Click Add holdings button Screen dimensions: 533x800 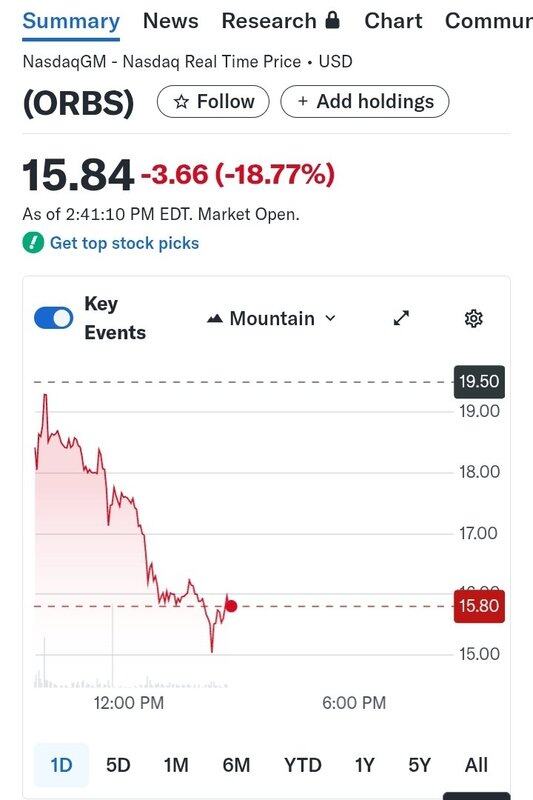pos(365,102)
